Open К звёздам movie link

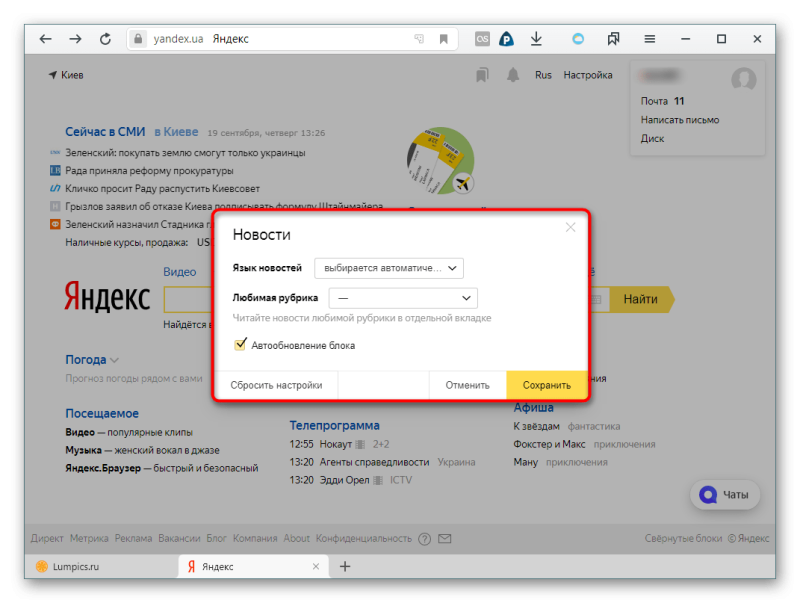[536, 426]
